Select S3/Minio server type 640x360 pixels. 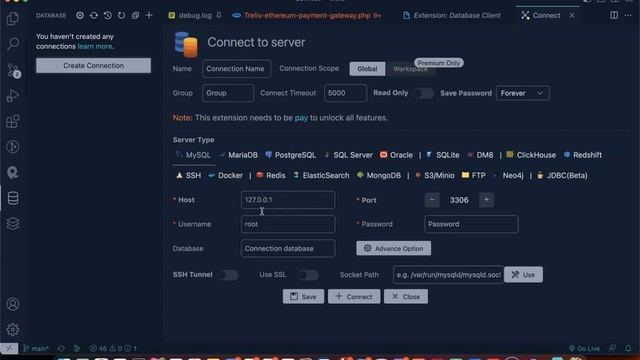434,176
